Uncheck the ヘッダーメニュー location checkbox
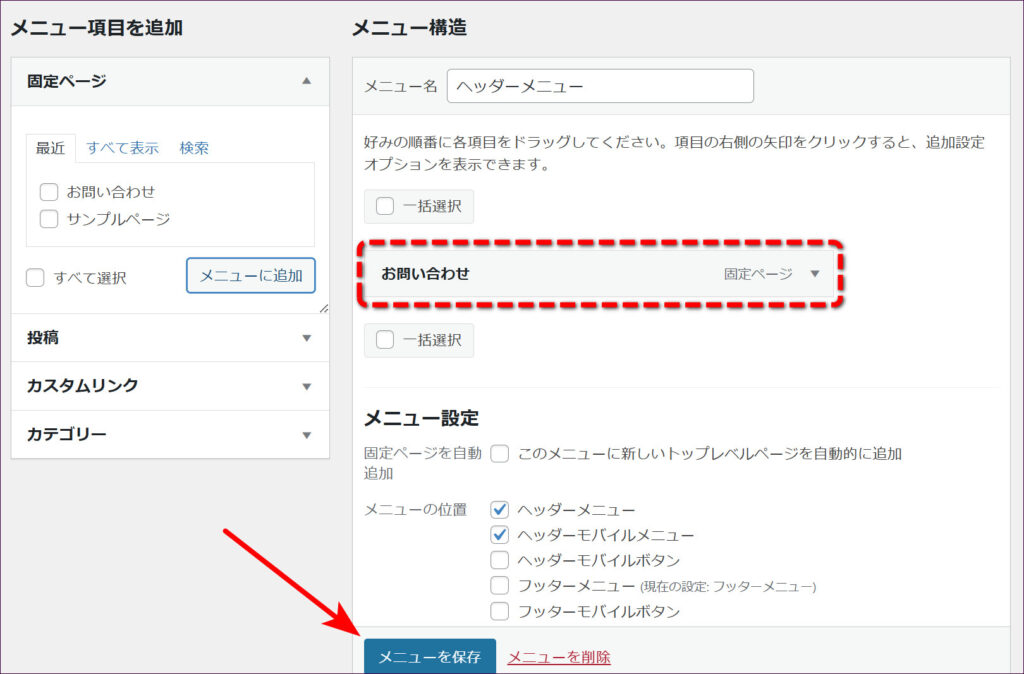The height and width of the screenshot is (674, 1024). [500, 510]
